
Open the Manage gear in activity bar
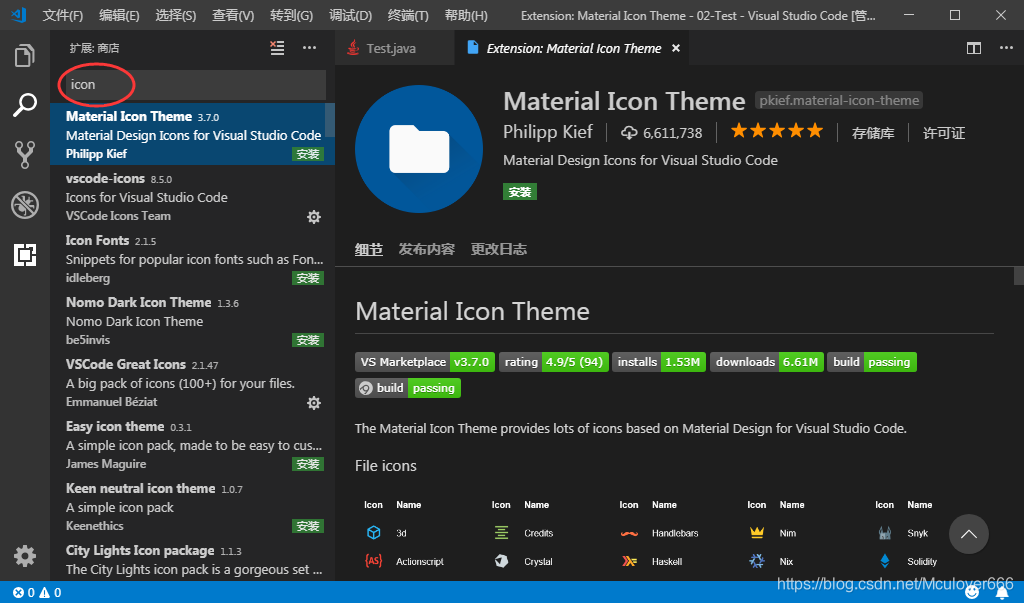(25, 556)
